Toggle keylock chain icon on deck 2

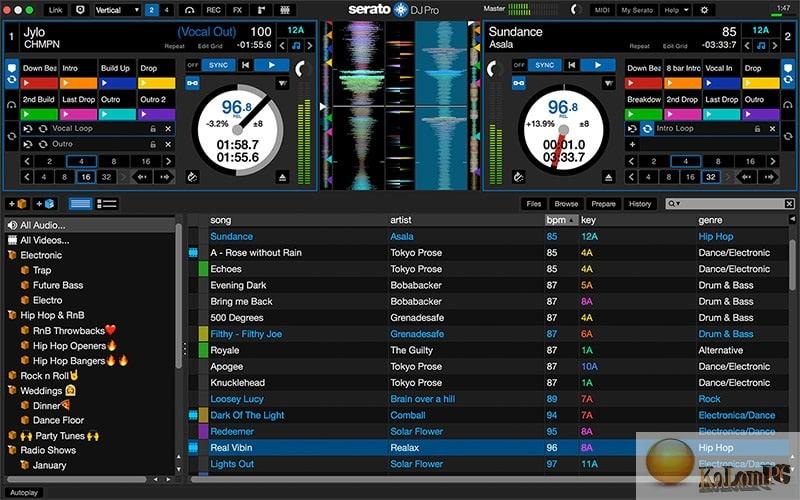(518, 83)
